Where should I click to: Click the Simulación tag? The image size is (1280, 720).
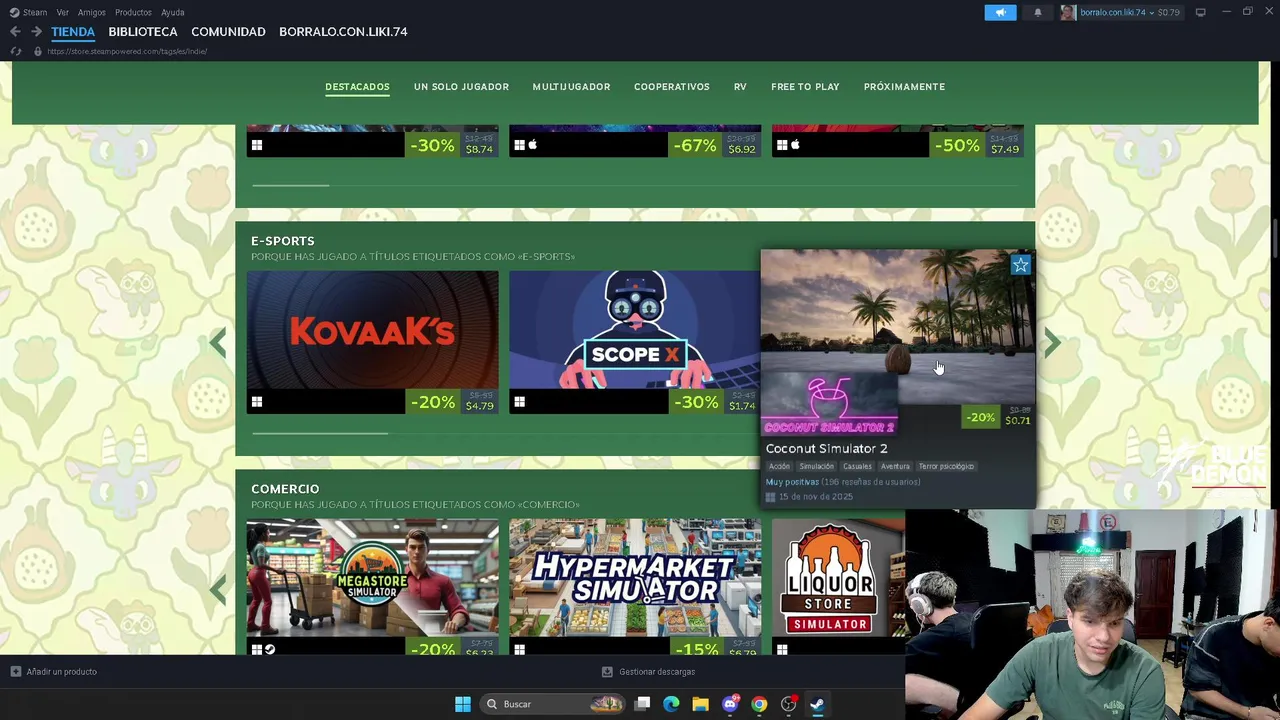pyautogui.click(x=816, y=466)
